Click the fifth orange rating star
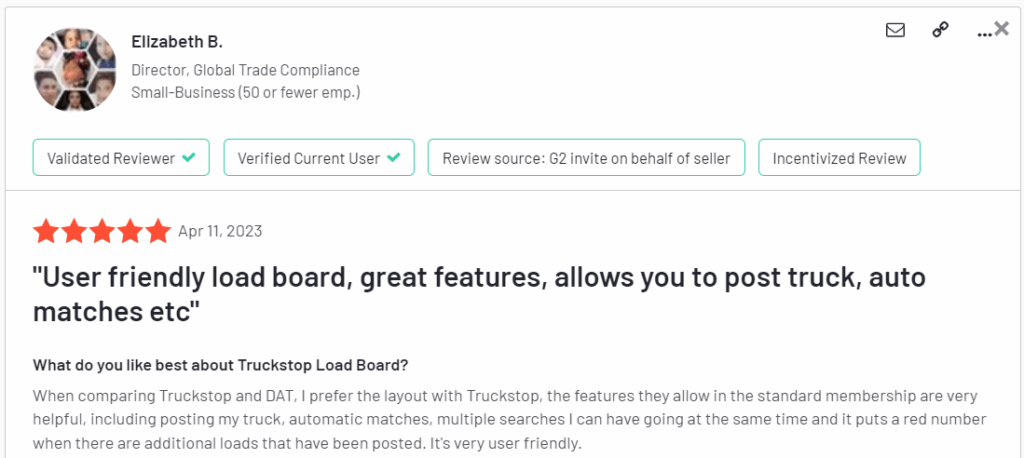This screenshot has height=458, width=1024. [x=158, y=232]
